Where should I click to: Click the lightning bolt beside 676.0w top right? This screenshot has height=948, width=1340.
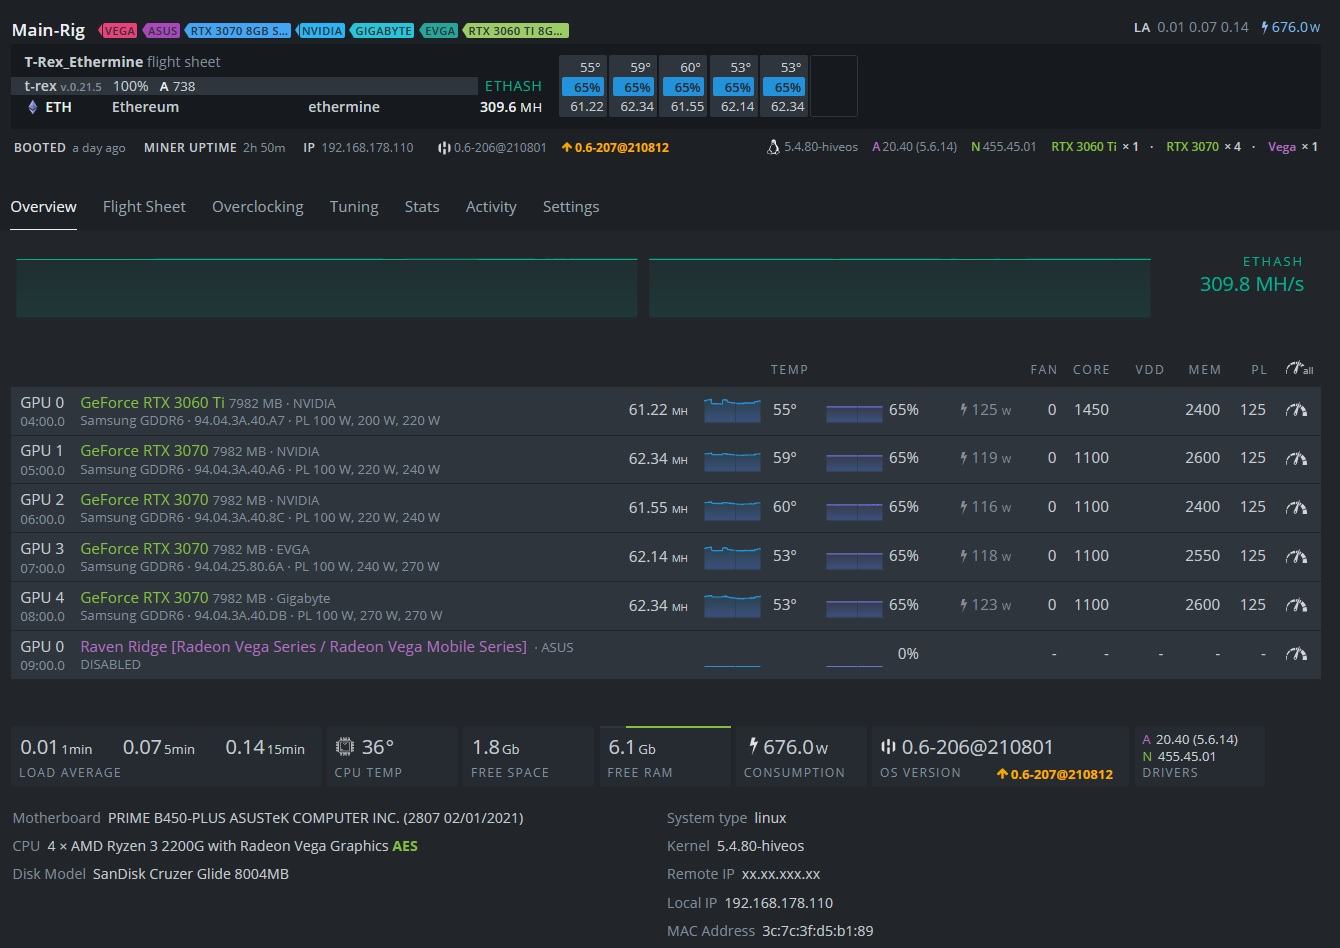tap(1266, 27)
